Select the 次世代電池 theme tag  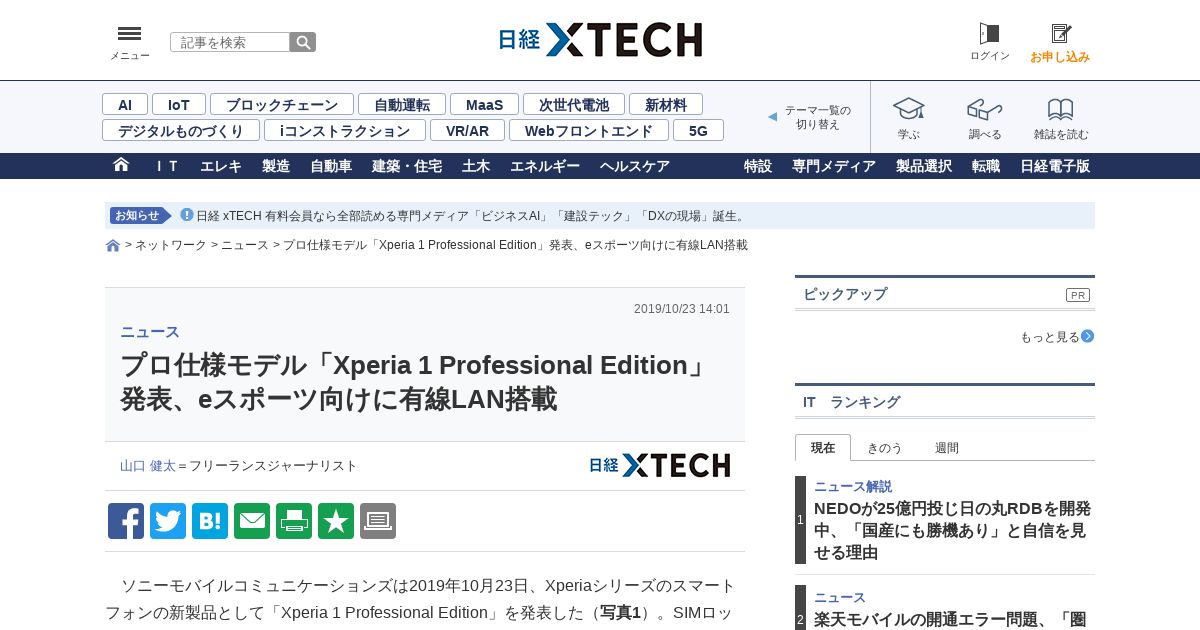click(574, 104)
